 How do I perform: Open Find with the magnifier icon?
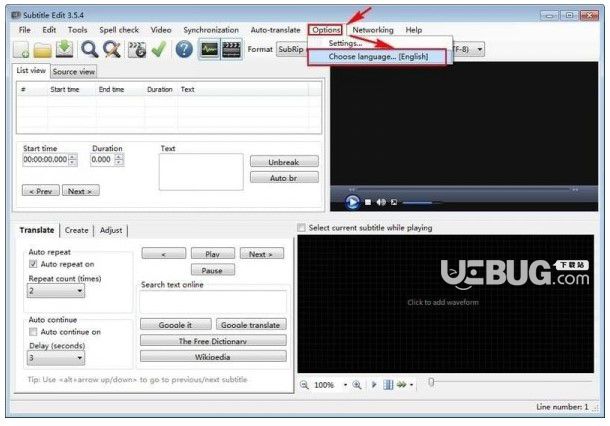tap(89, 49)
